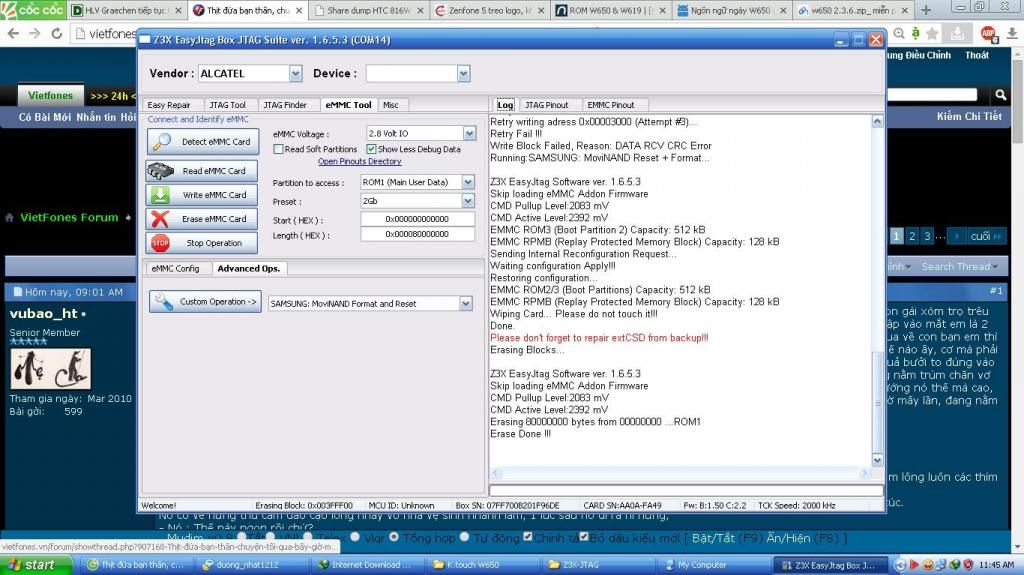
Task: Click the Vietfones forum tab button
Action: (x=50, y=95)
